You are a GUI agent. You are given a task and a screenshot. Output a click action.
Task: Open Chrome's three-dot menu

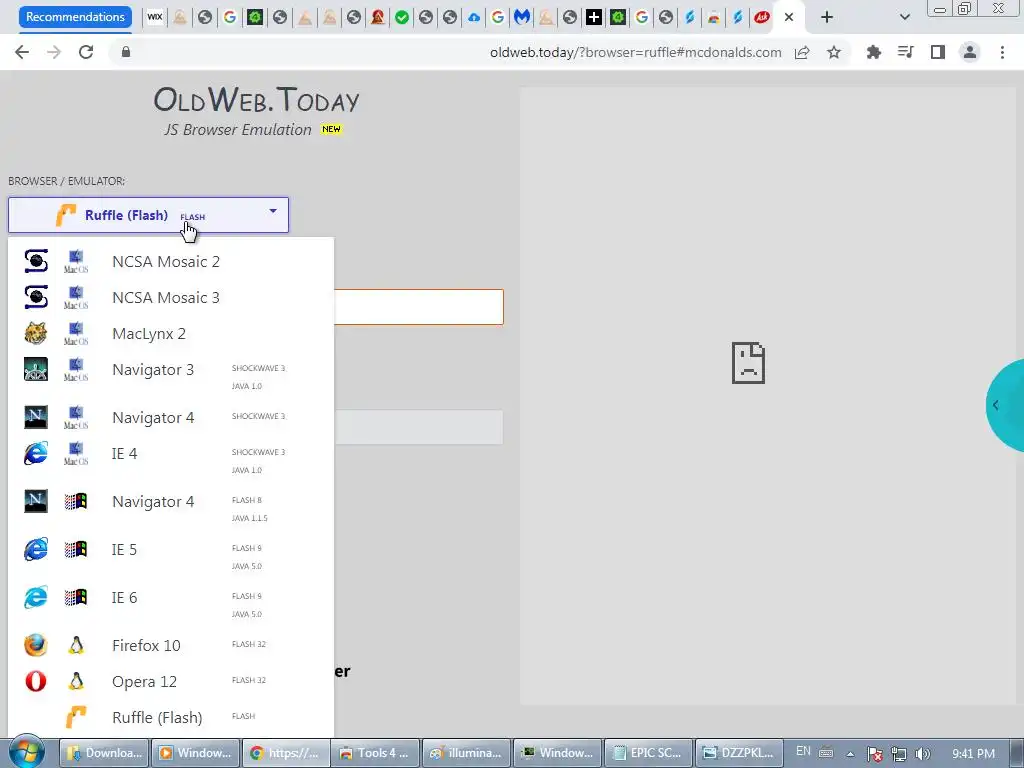coord(1002,52)
